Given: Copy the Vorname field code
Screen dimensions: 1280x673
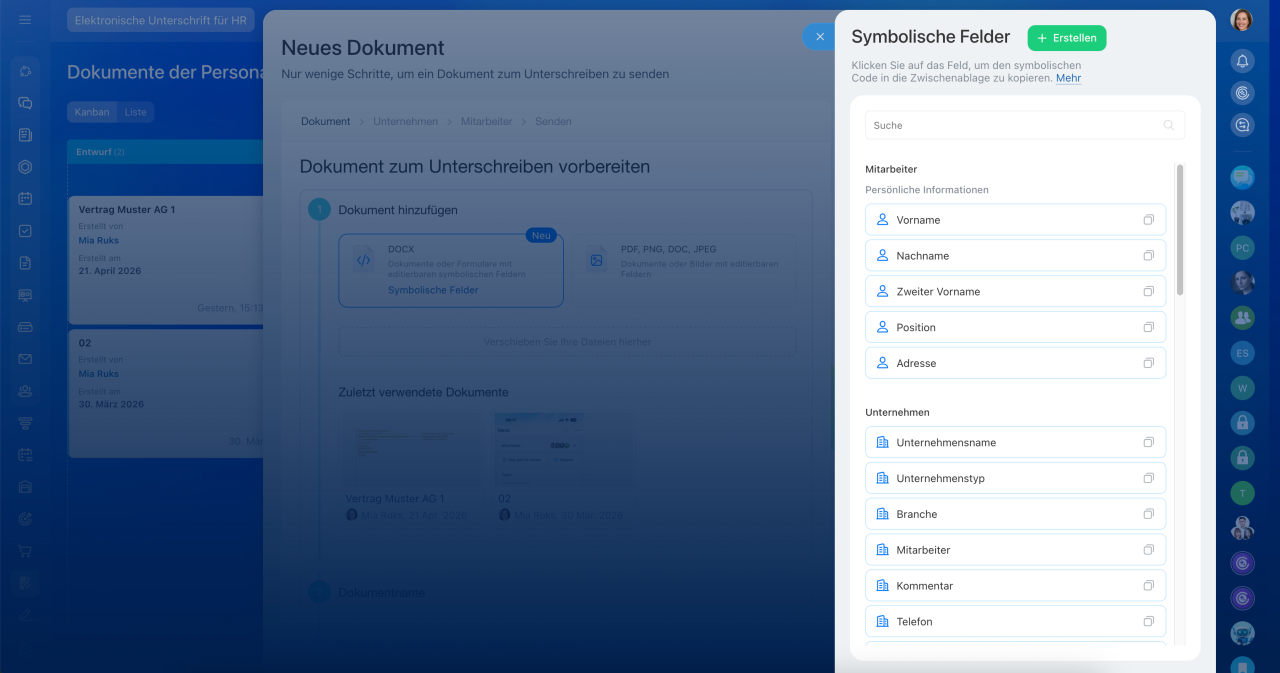Looking at the screenshot, I should pyautogui.click(x=1148, y=220).
